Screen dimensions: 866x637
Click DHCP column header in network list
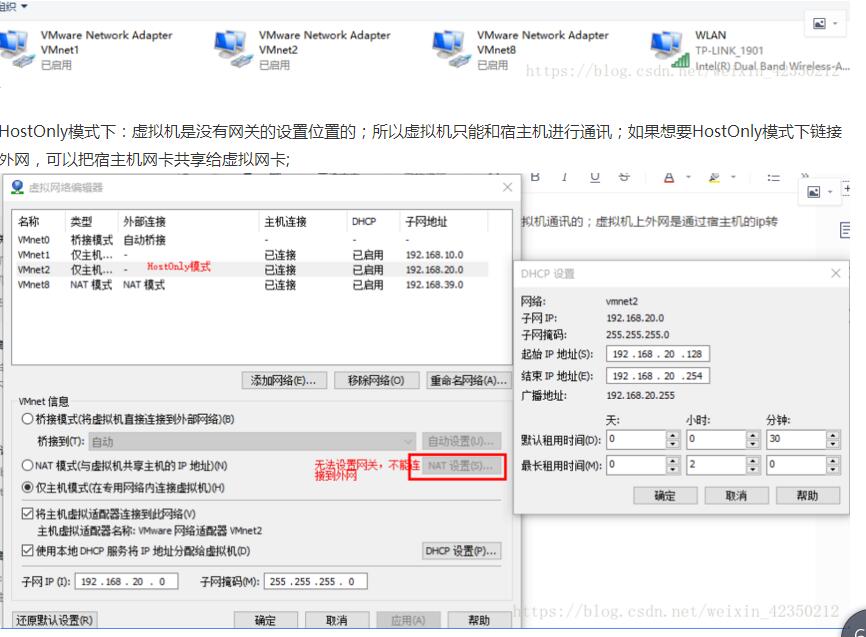pyautogui.click(x=373, y=222)
